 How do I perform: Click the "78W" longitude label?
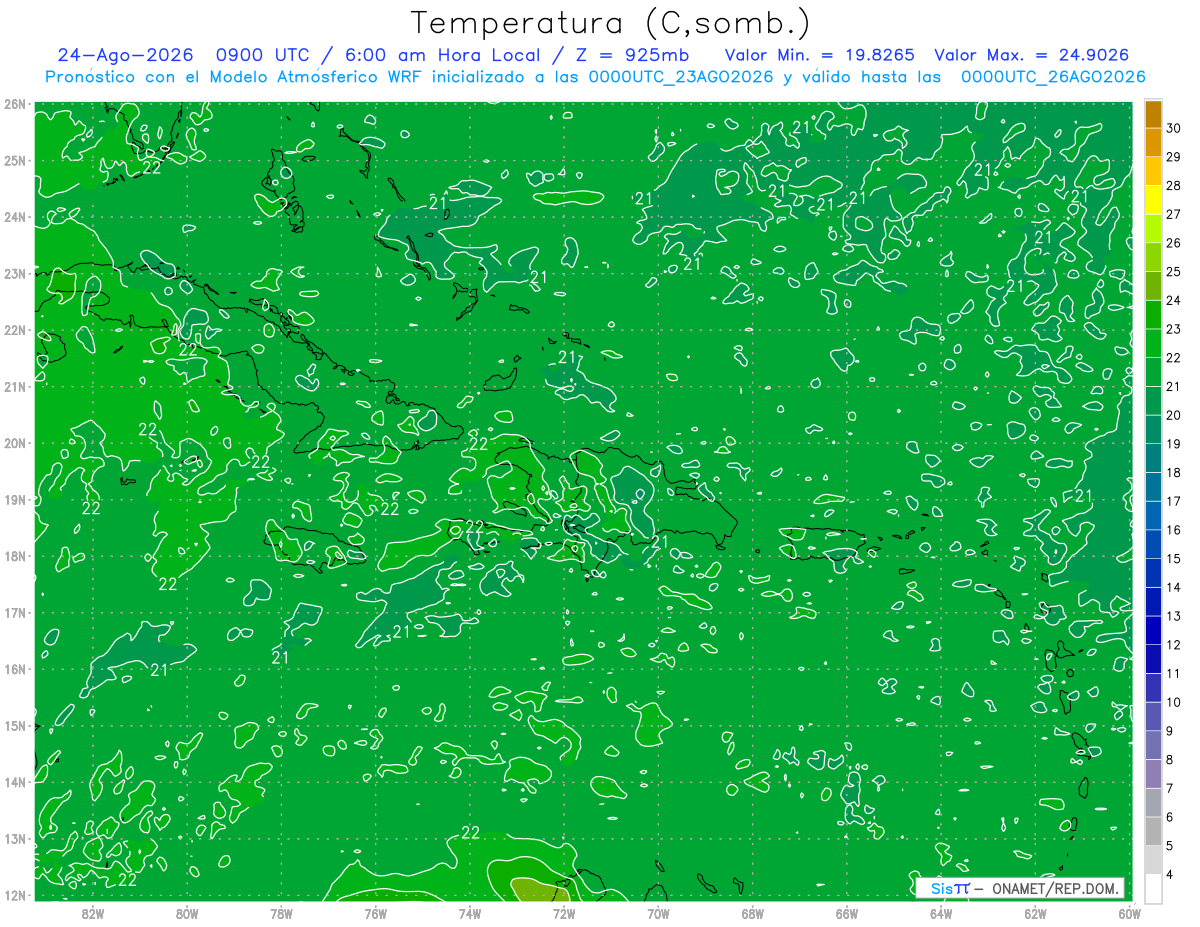tap(281, 913)
